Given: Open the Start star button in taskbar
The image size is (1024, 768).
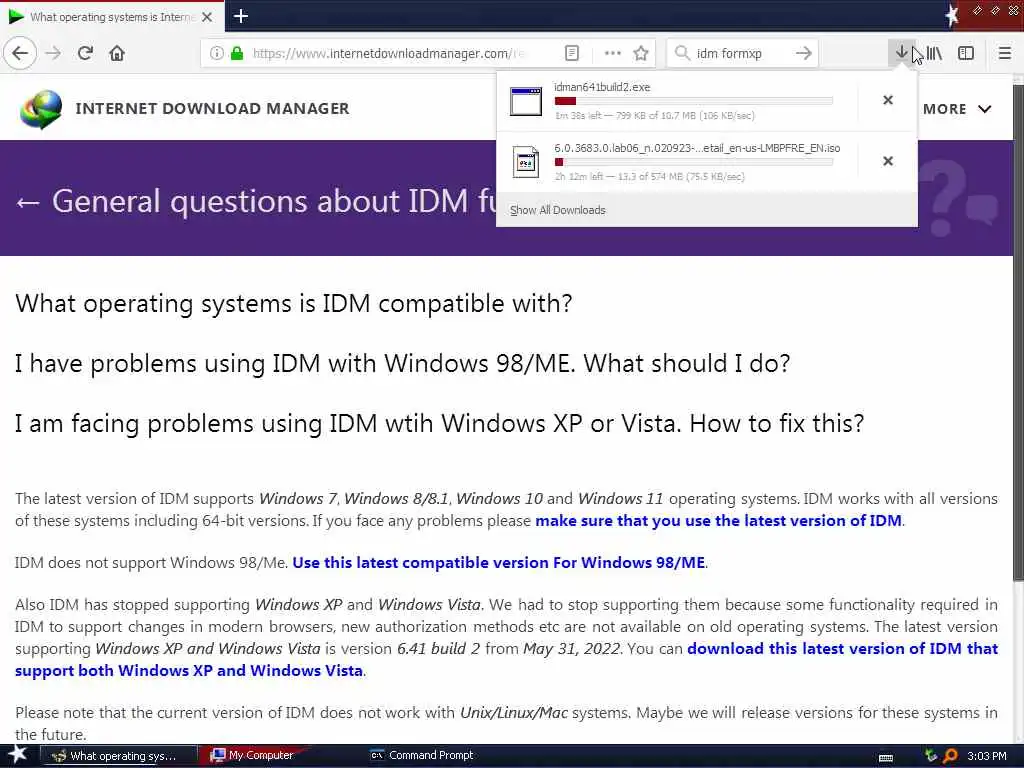Looking at the screenshot, I should [17, 755].
